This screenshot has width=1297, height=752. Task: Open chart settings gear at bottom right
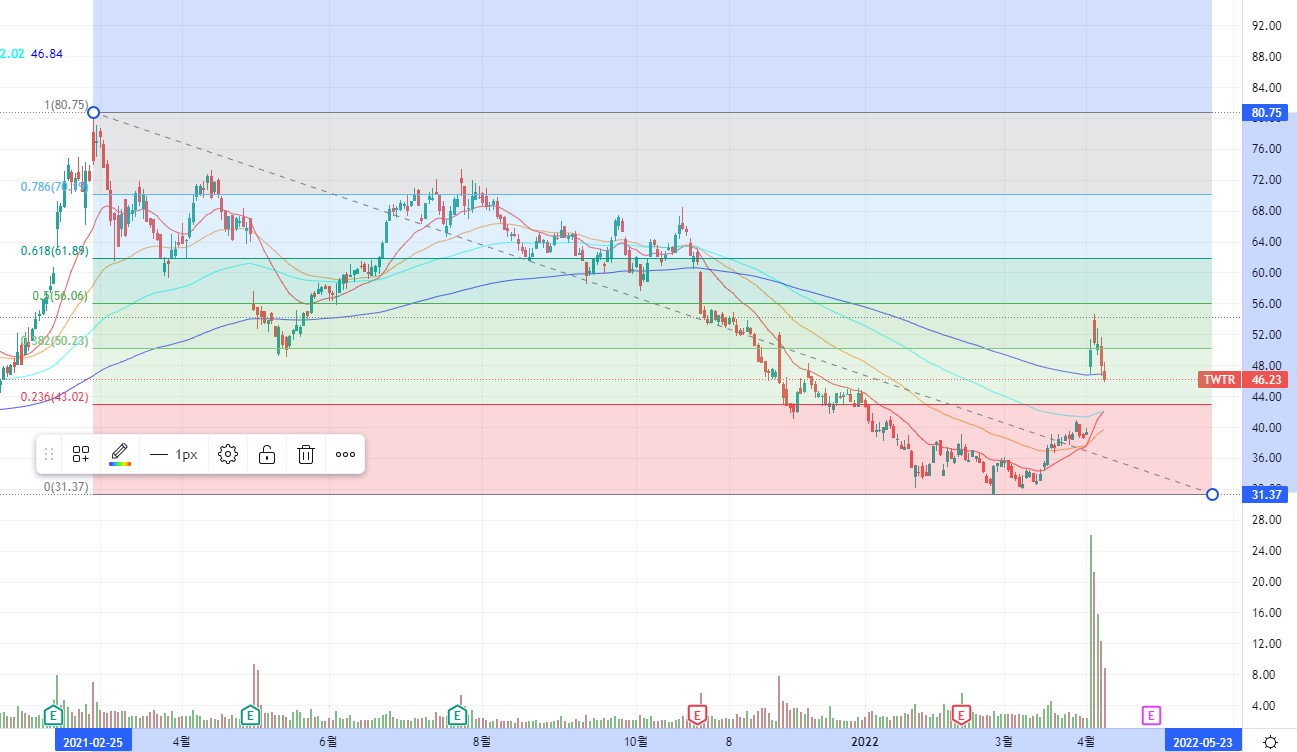(1270, 742)
